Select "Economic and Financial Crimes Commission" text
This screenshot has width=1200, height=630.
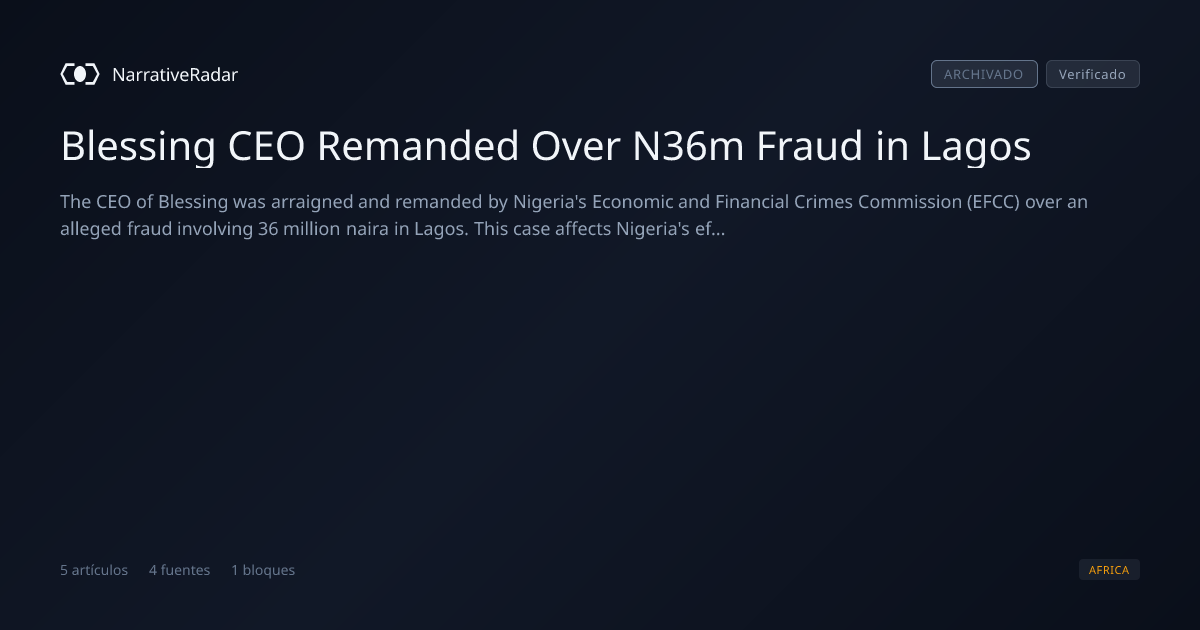coord(739,202)
